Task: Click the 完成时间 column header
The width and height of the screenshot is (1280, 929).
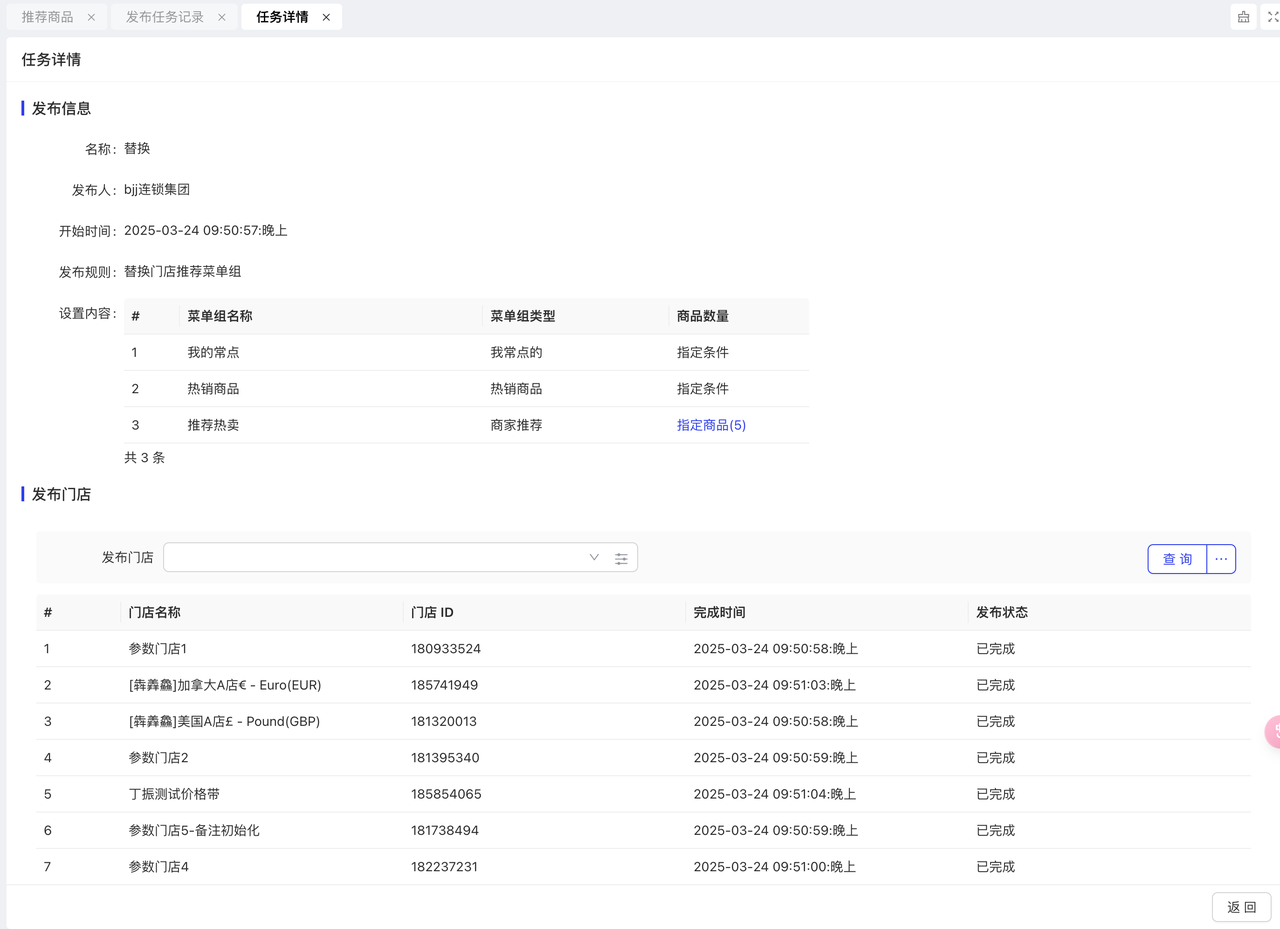Action: tap(719, 612)
